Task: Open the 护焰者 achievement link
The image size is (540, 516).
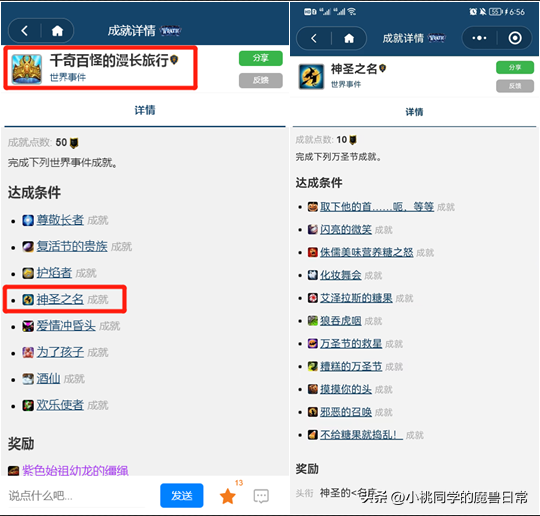Action: click(54, 273)
